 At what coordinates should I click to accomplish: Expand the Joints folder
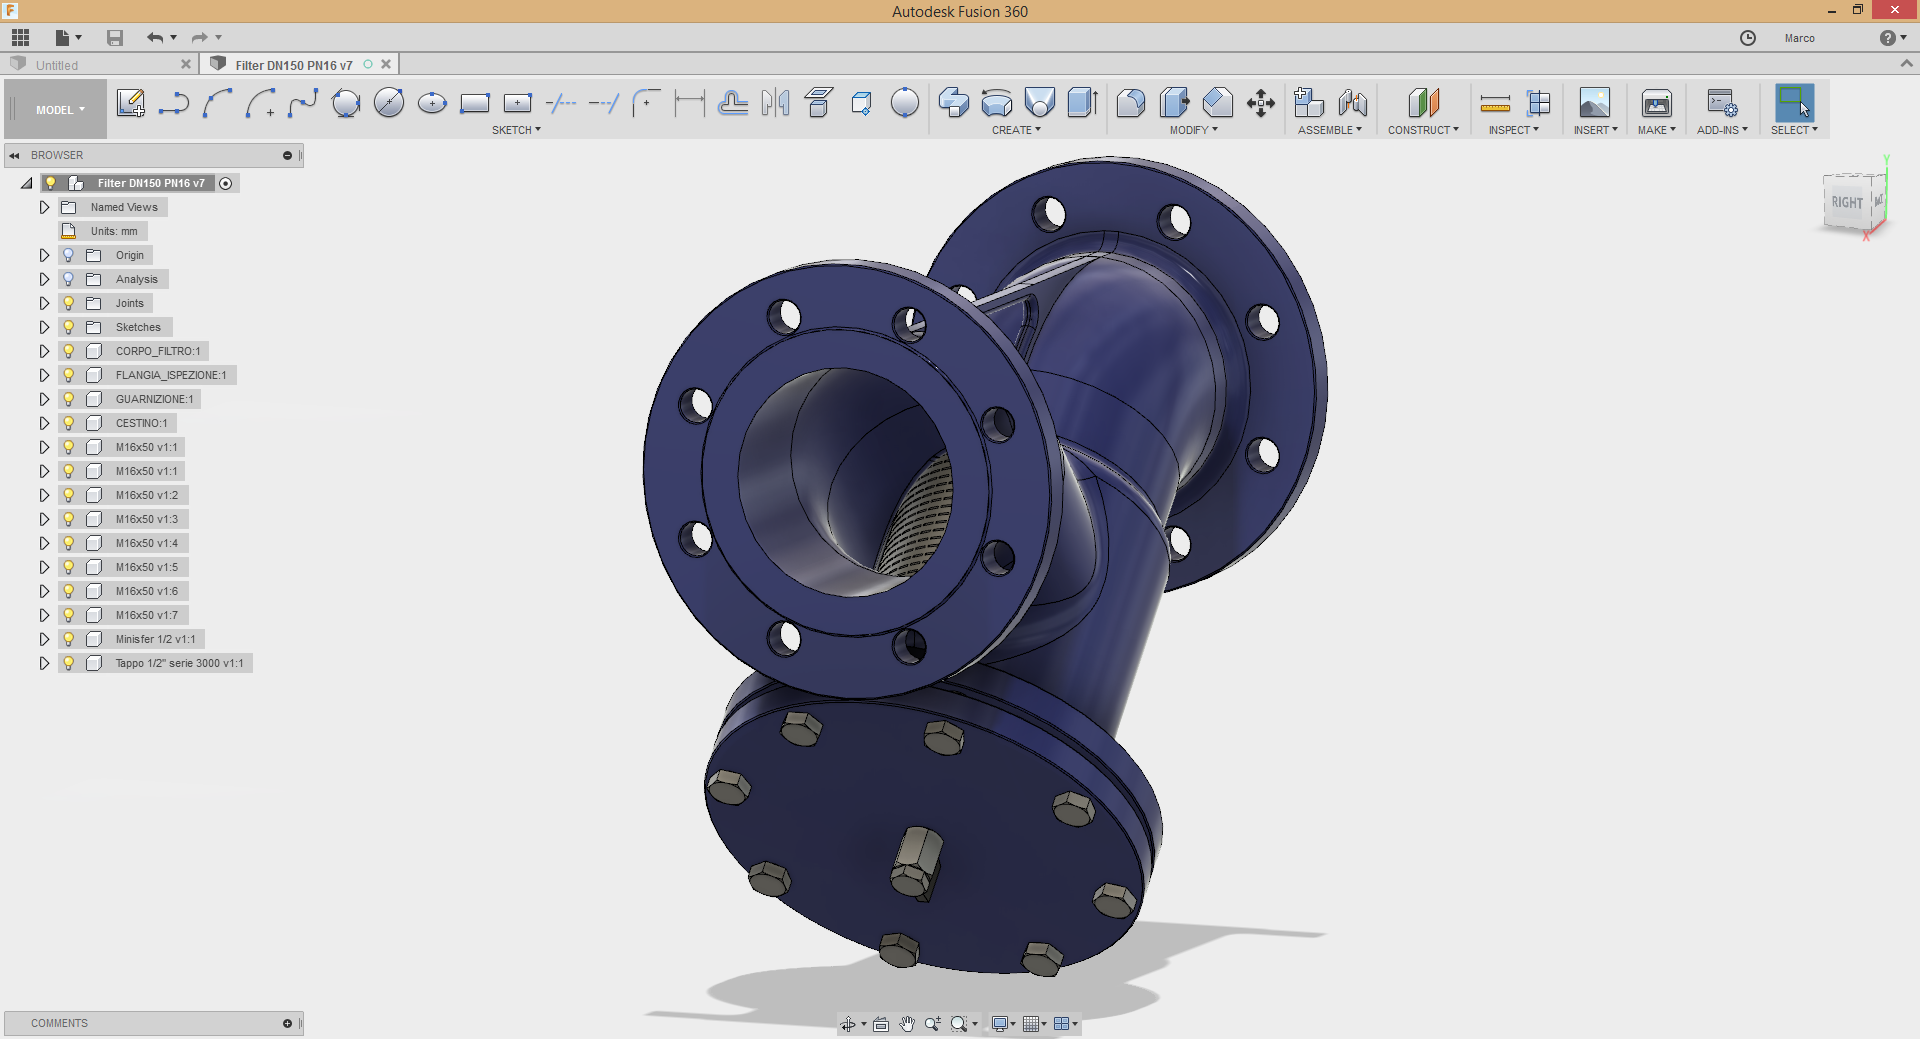[x=44, y=303]
